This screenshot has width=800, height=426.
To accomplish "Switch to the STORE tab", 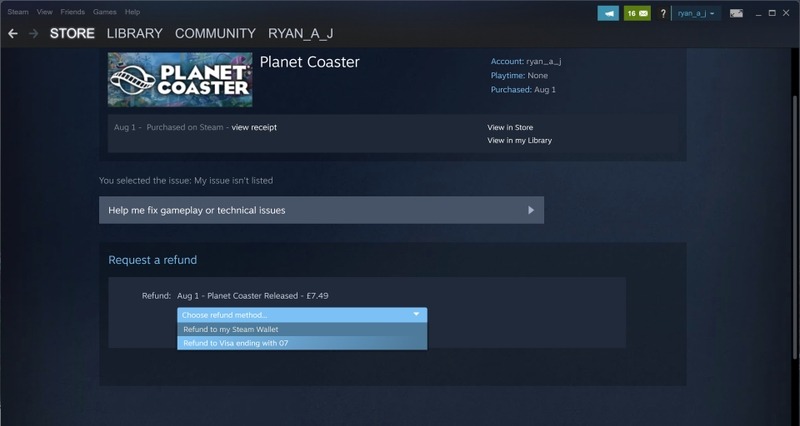I will pyautogui.click(x=72, y=34).
